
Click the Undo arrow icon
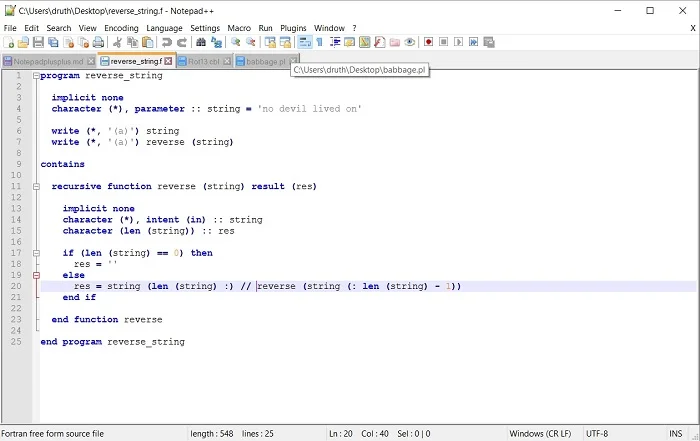pyautogui.click(x=166, y=42)
